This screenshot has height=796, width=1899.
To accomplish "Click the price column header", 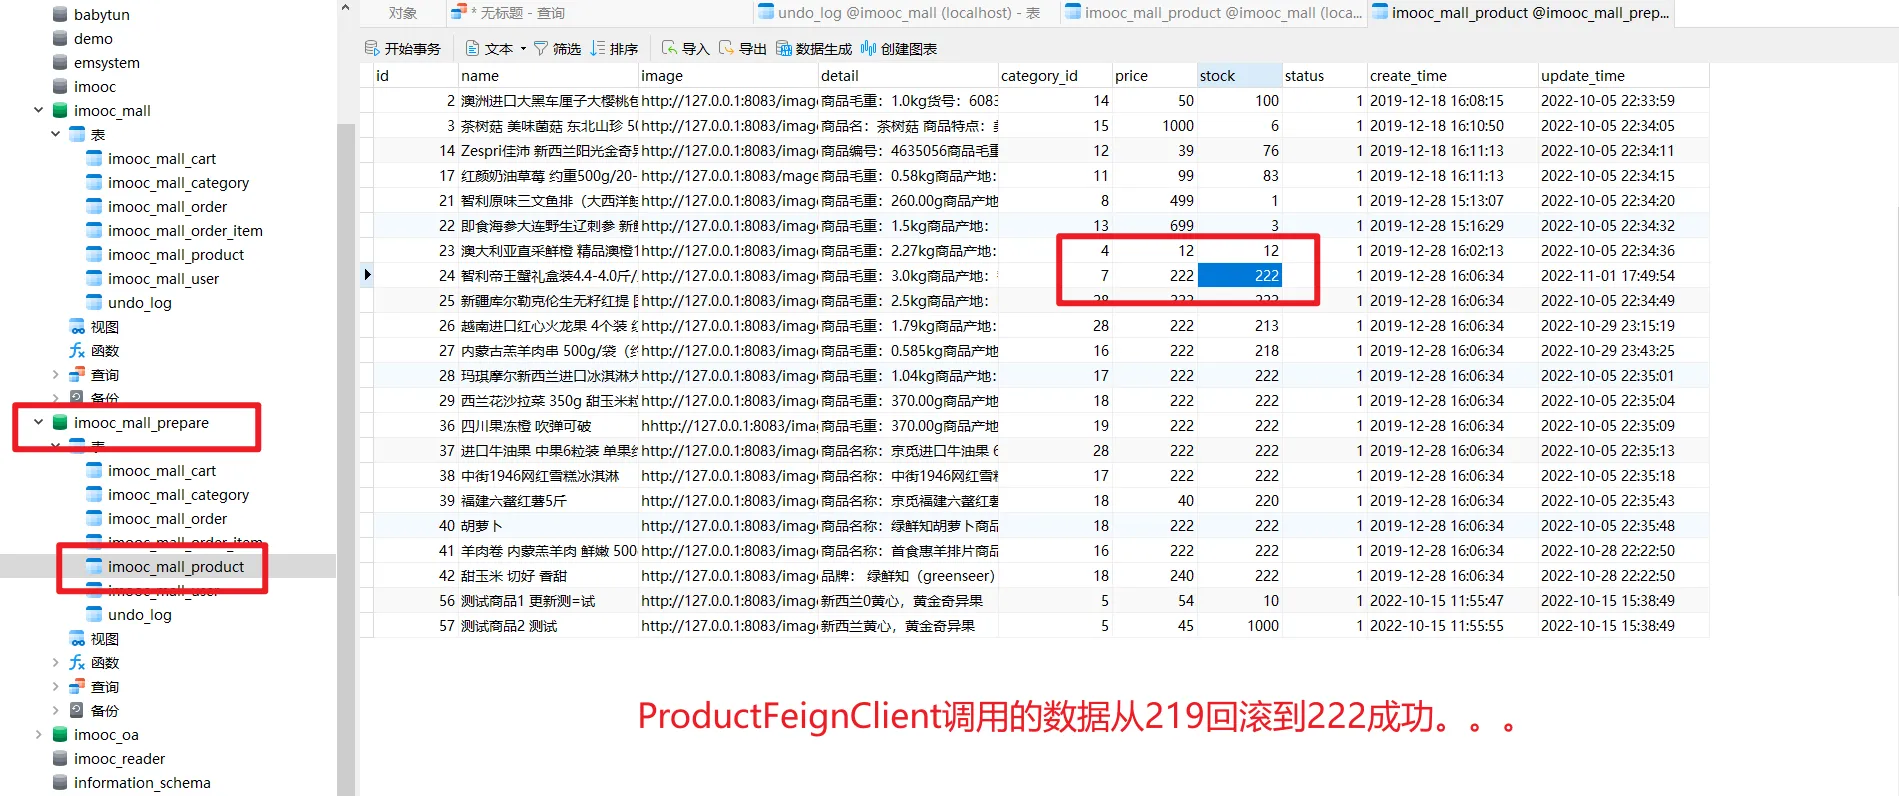I will pos(1155,75).
